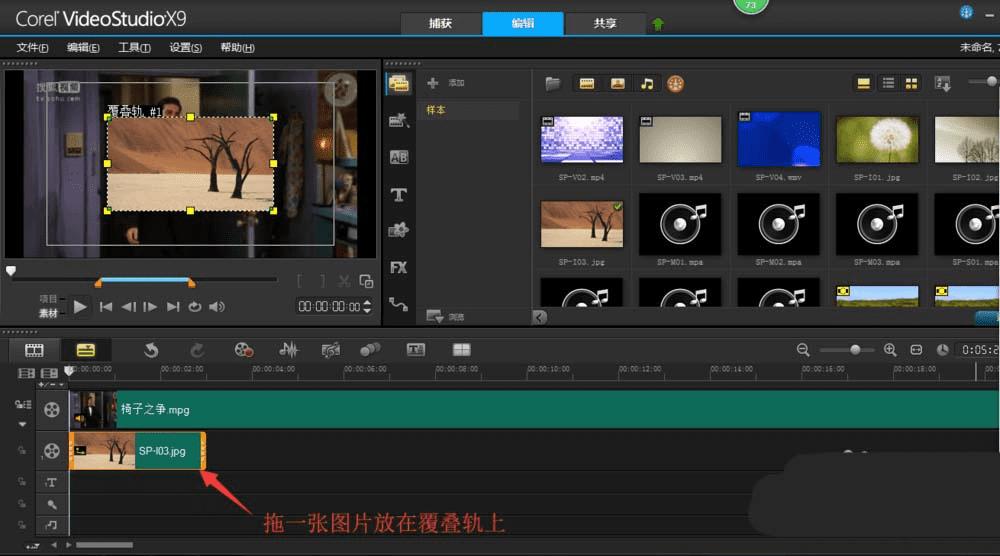Open the 设置(S) menu
The image size is (1000, 556).
tap(185, 48)
